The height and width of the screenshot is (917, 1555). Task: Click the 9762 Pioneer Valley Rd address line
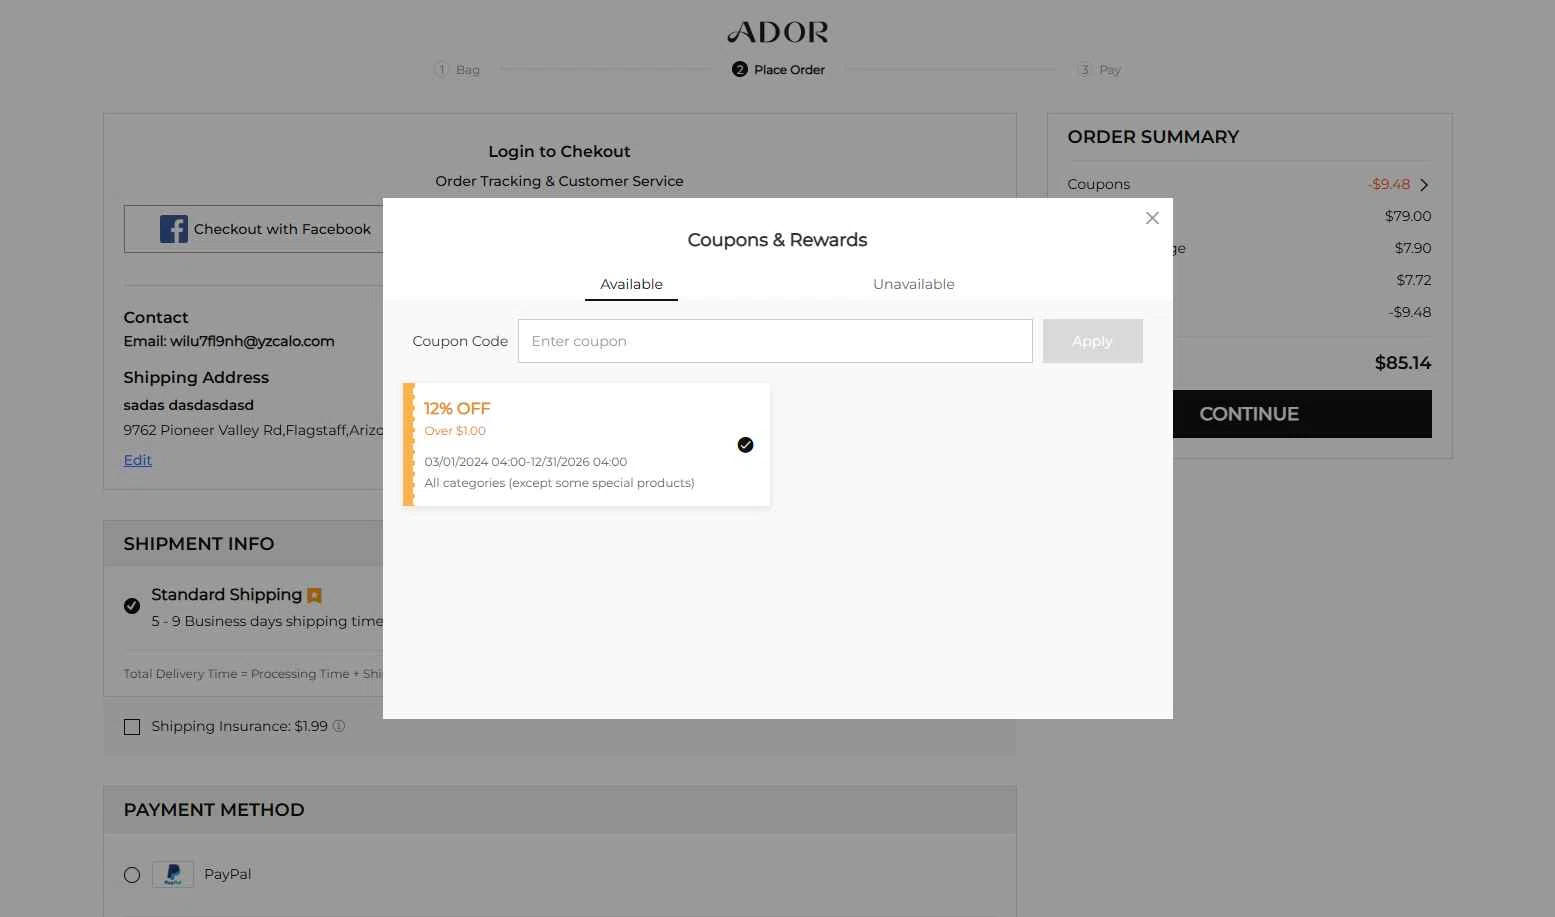[253, 430]
